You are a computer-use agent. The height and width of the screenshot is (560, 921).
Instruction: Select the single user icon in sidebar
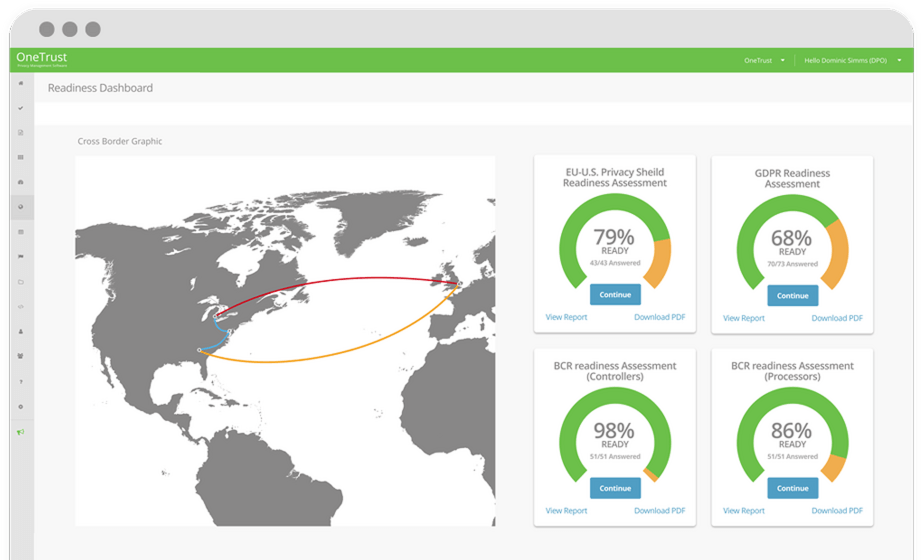click(21, 331)
